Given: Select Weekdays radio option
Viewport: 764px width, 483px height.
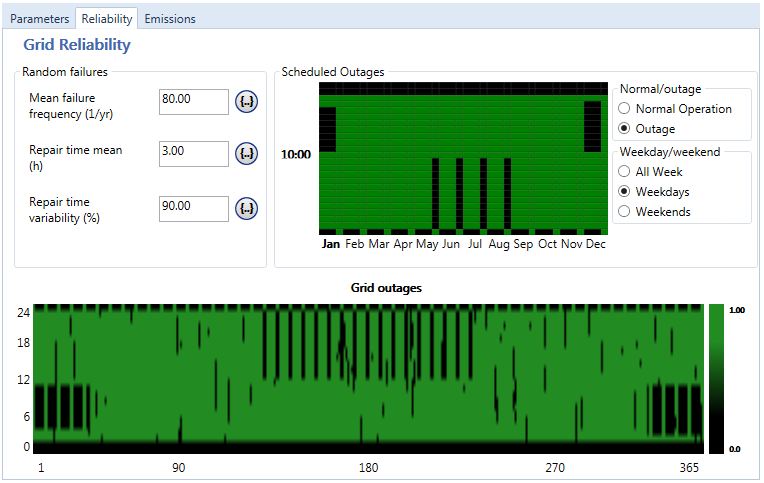Looking at the screenshot, I should coord(625,191).
